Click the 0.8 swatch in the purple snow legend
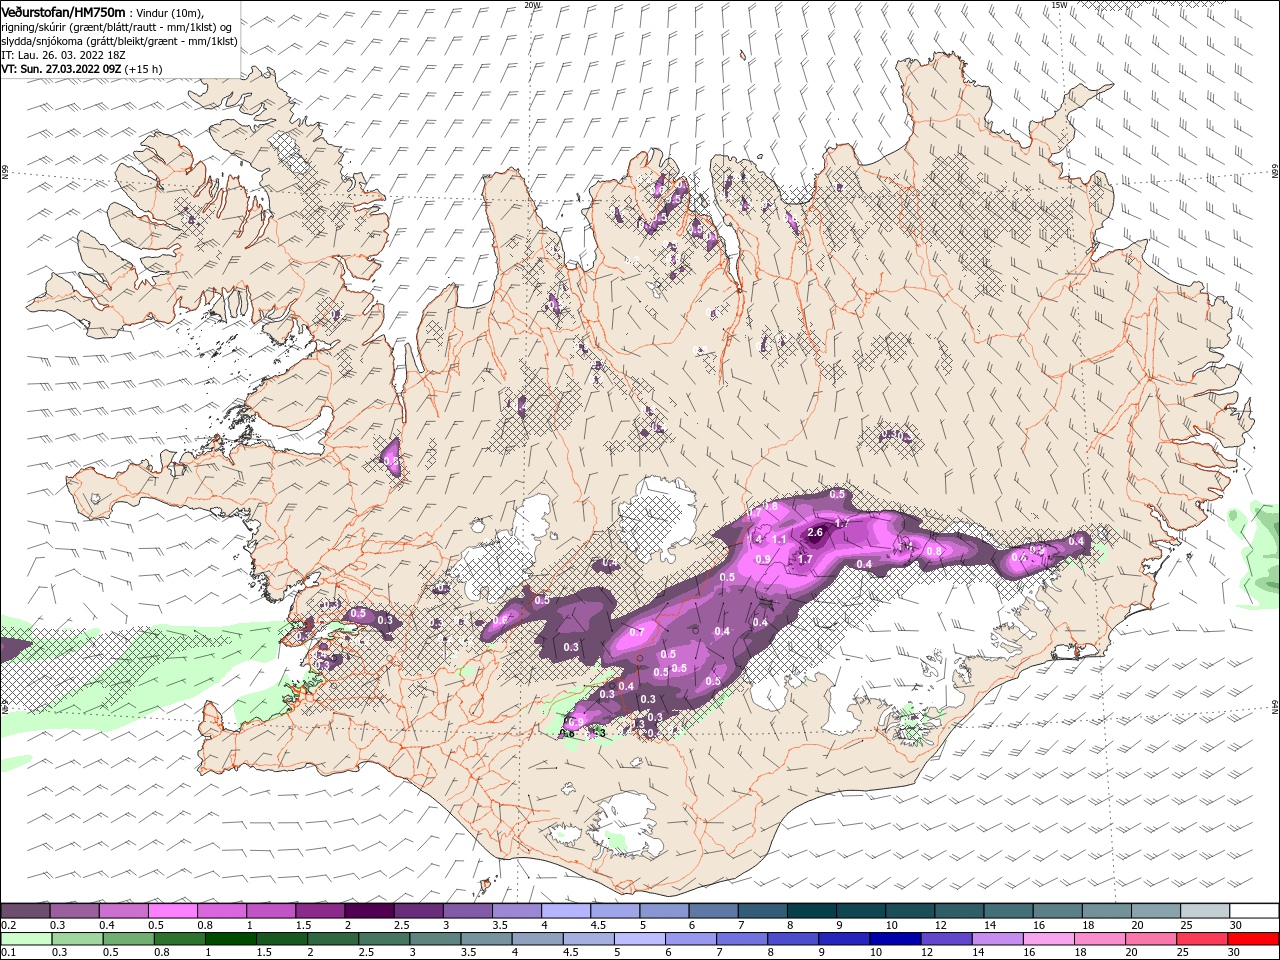This screenshot has height=960, width=1280. [221, 911]
